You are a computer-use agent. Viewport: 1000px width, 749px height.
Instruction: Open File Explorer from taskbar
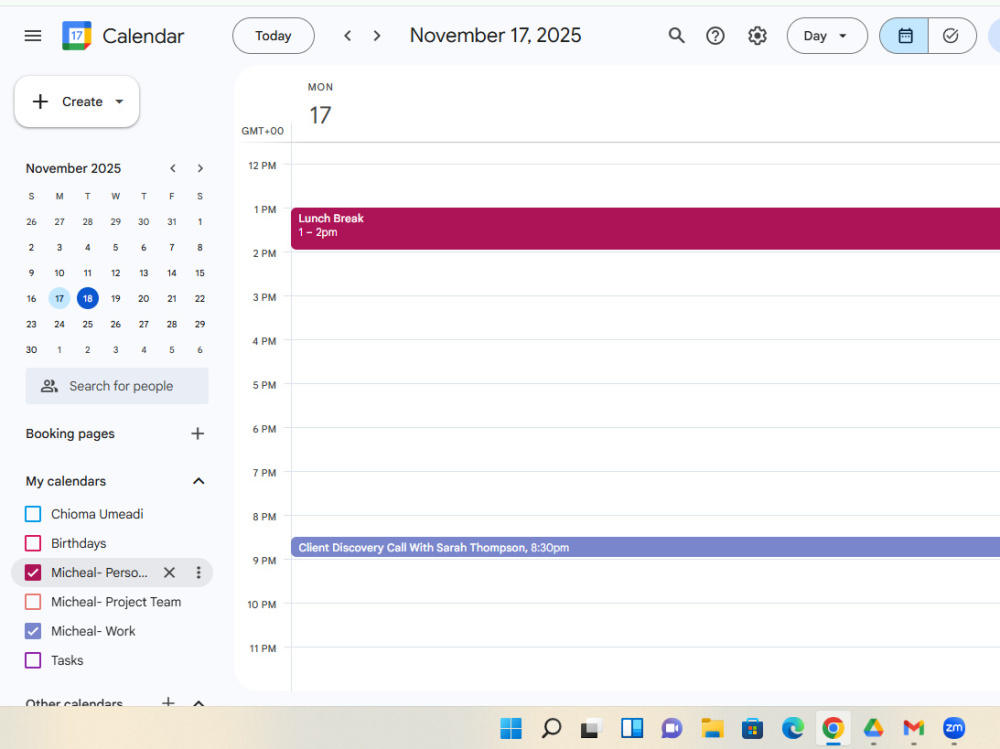(x=712, y=728)
